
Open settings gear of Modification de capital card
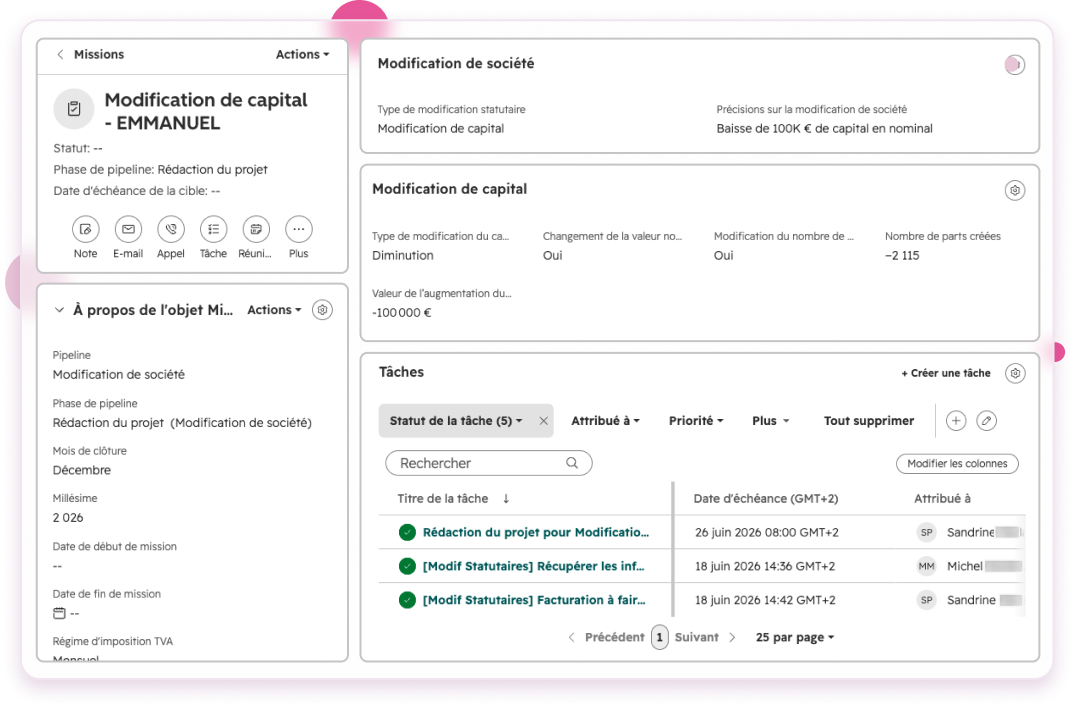(x=1015, y=190)
